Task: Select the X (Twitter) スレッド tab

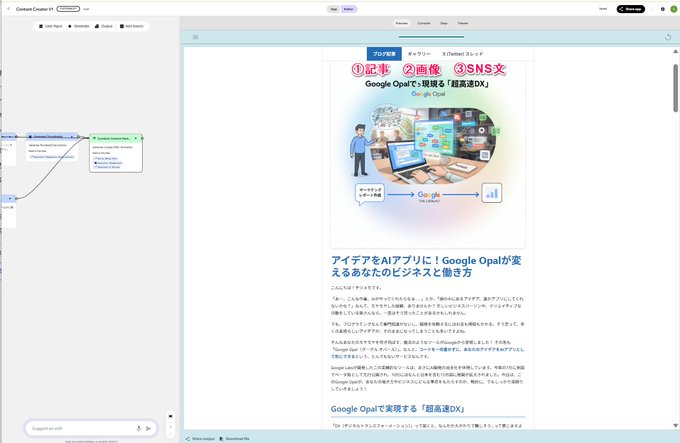Action: (462, 54)
